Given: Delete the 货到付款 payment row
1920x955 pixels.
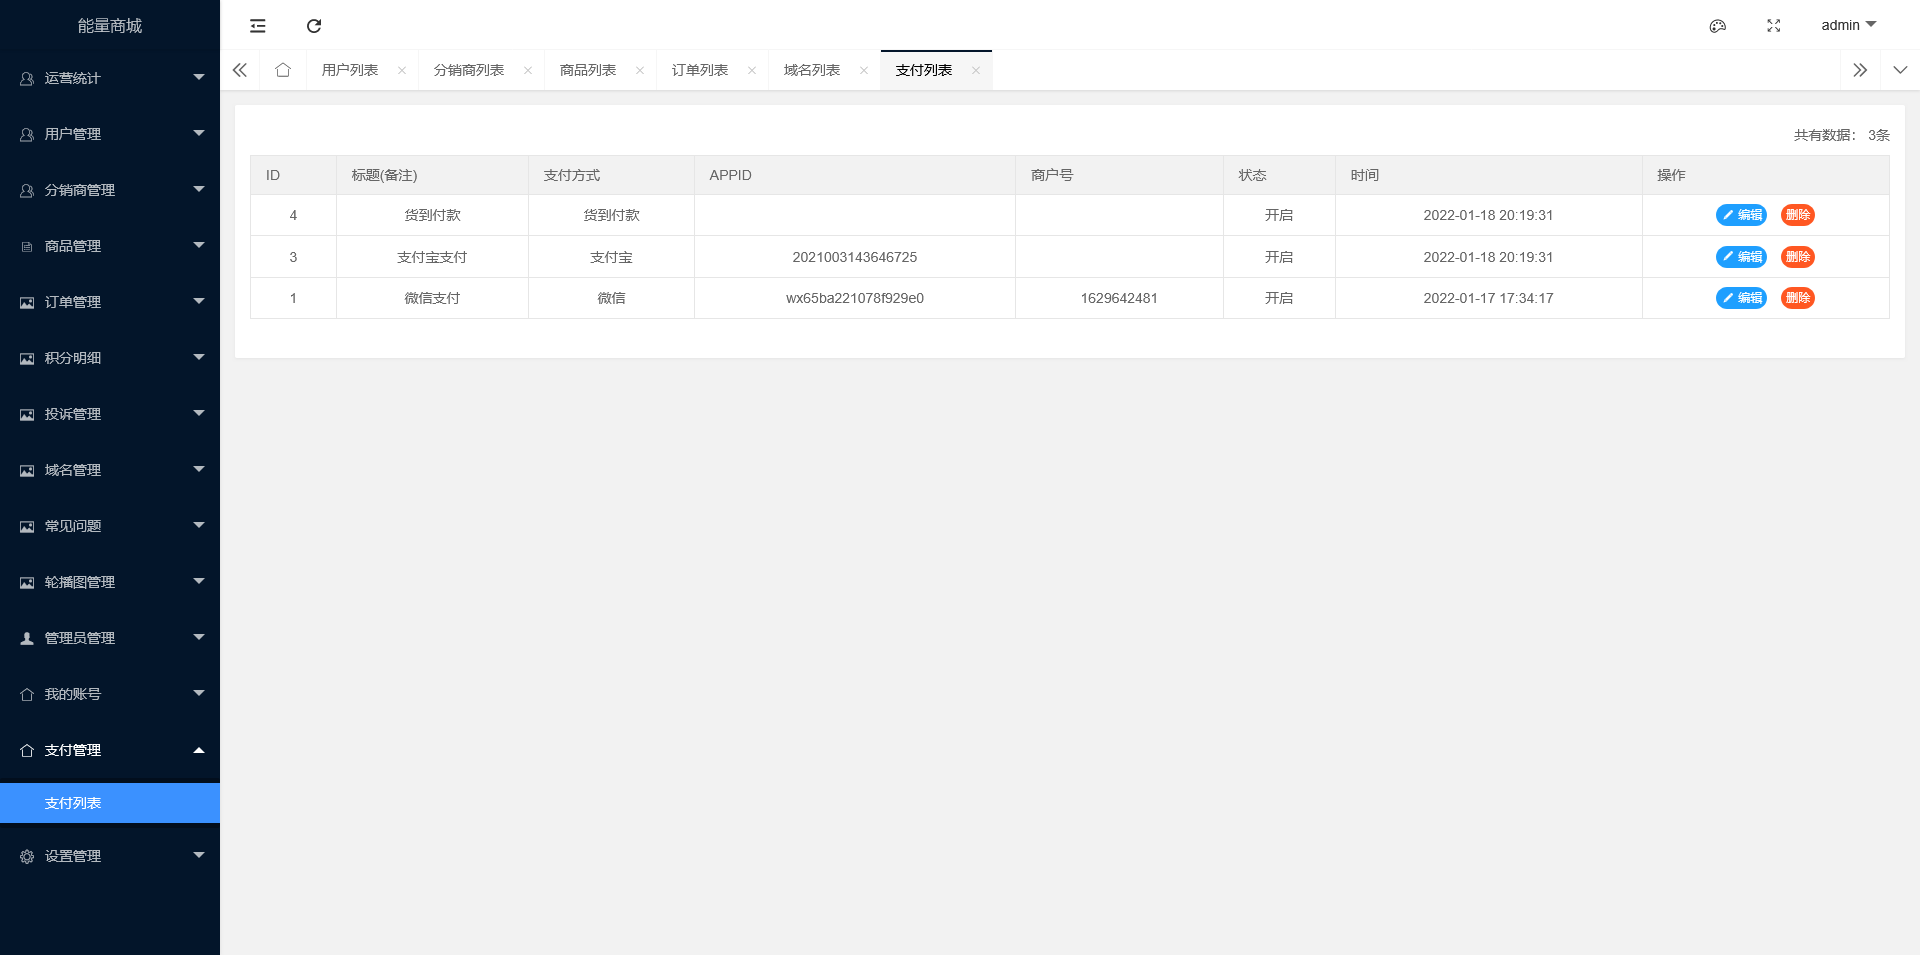Looking at the screenshot, I should (x=1798, y=215).
